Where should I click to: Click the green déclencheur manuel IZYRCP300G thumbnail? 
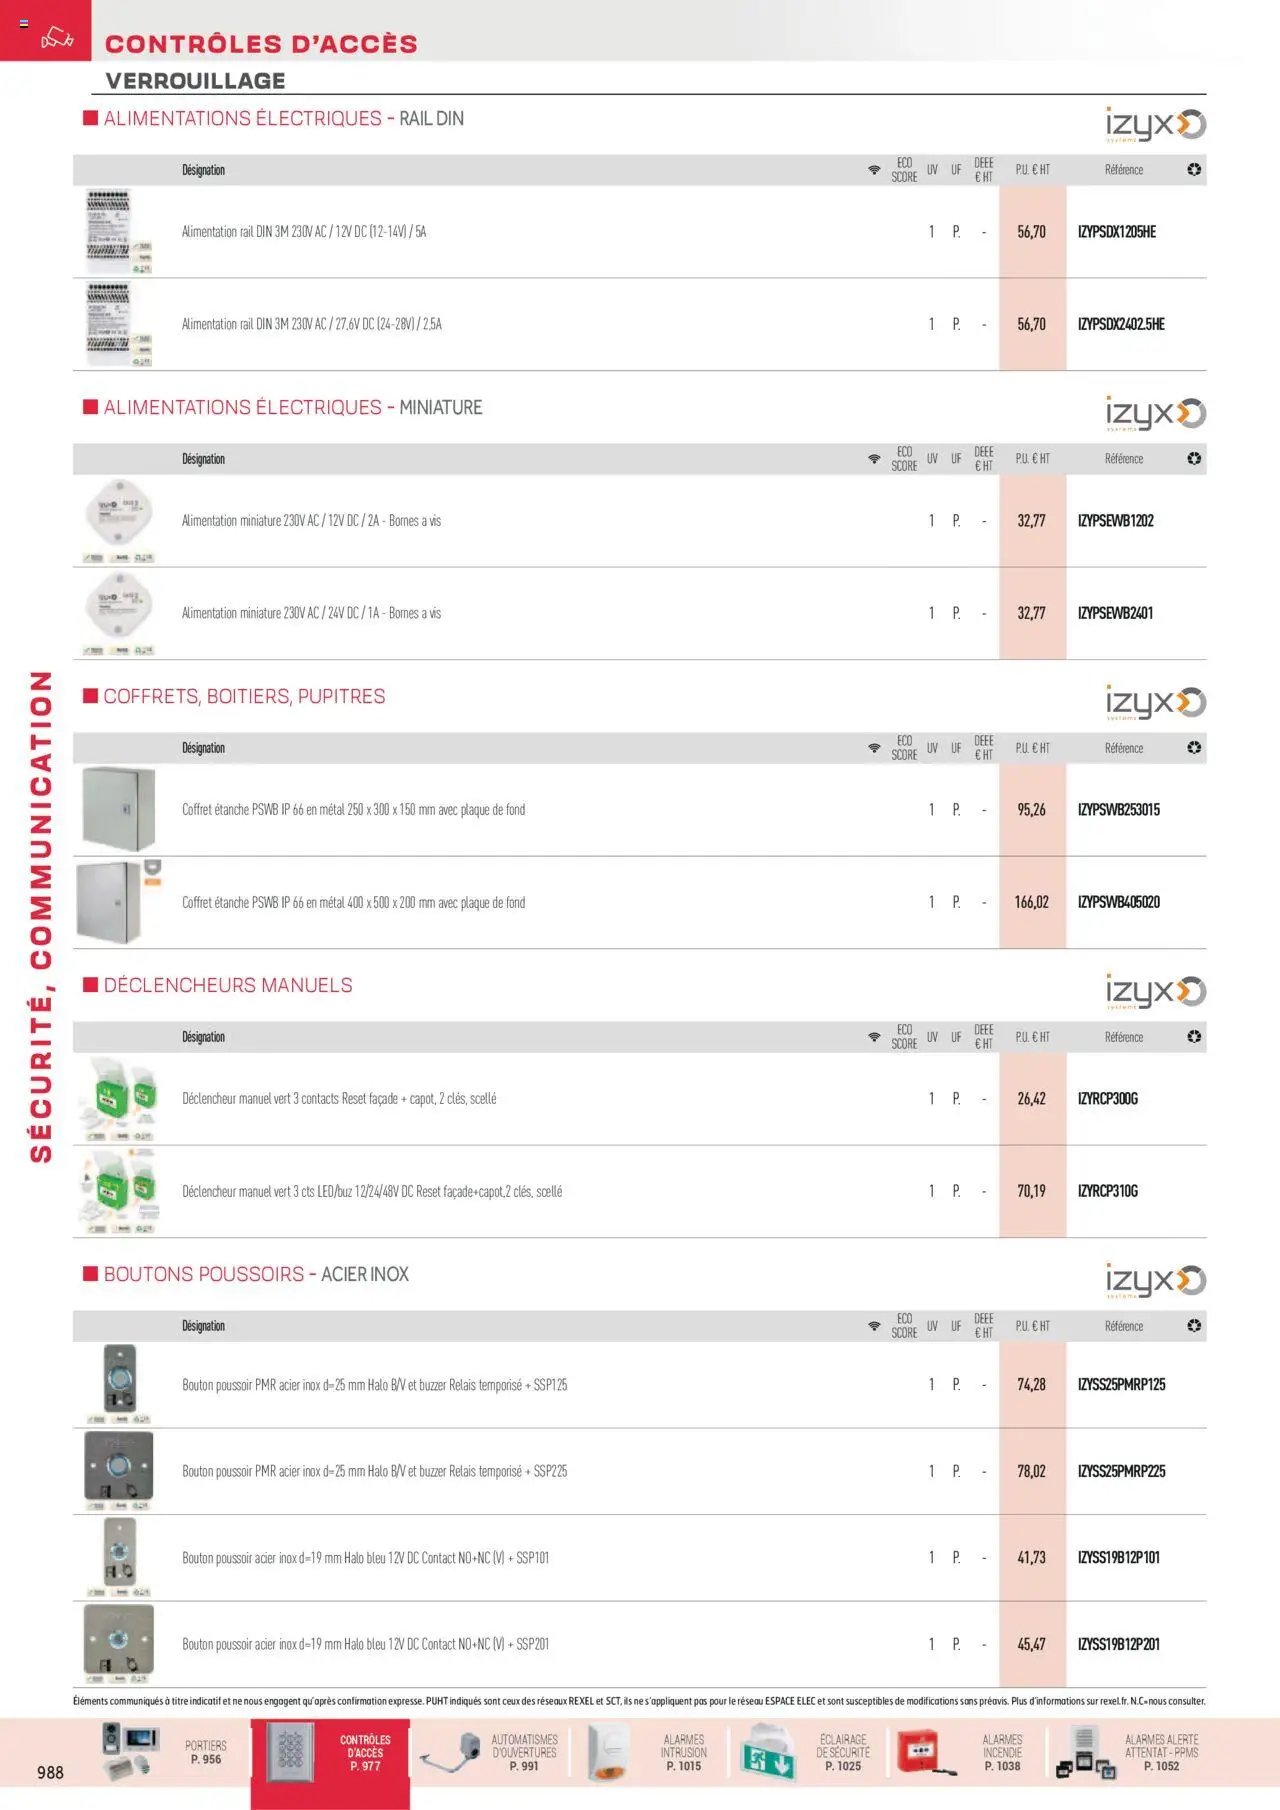(119, 1099)
